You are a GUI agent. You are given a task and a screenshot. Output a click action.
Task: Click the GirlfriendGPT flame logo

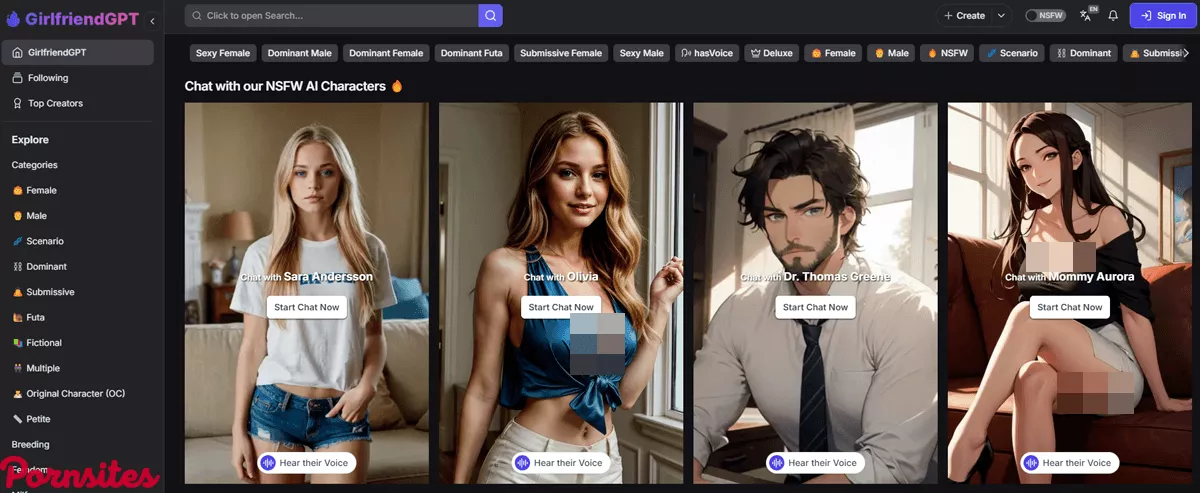(x=13, y=18)
